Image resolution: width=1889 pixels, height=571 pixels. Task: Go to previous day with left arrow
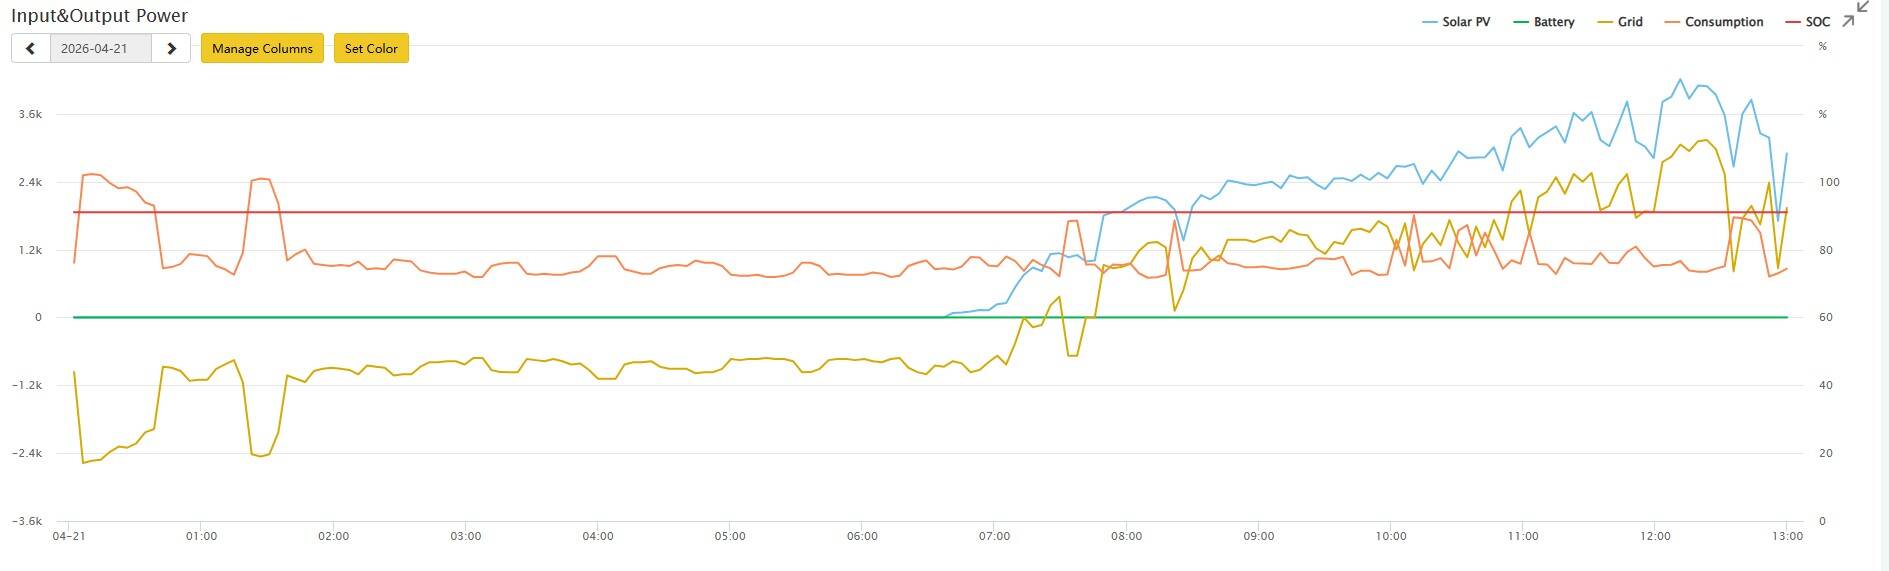tap(31, 48)
